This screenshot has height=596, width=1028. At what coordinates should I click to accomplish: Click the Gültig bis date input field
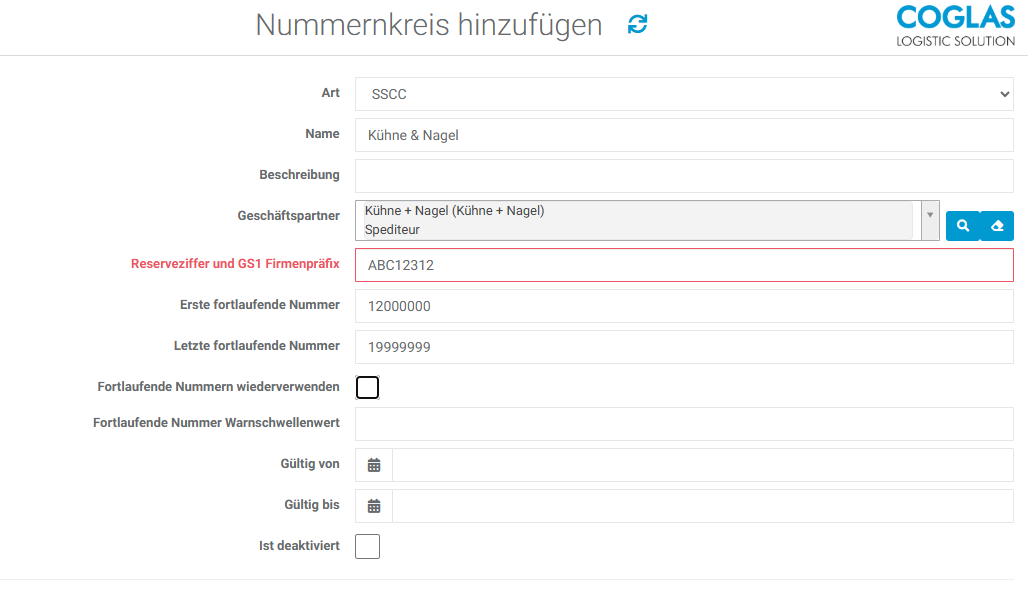click(703, 506)
